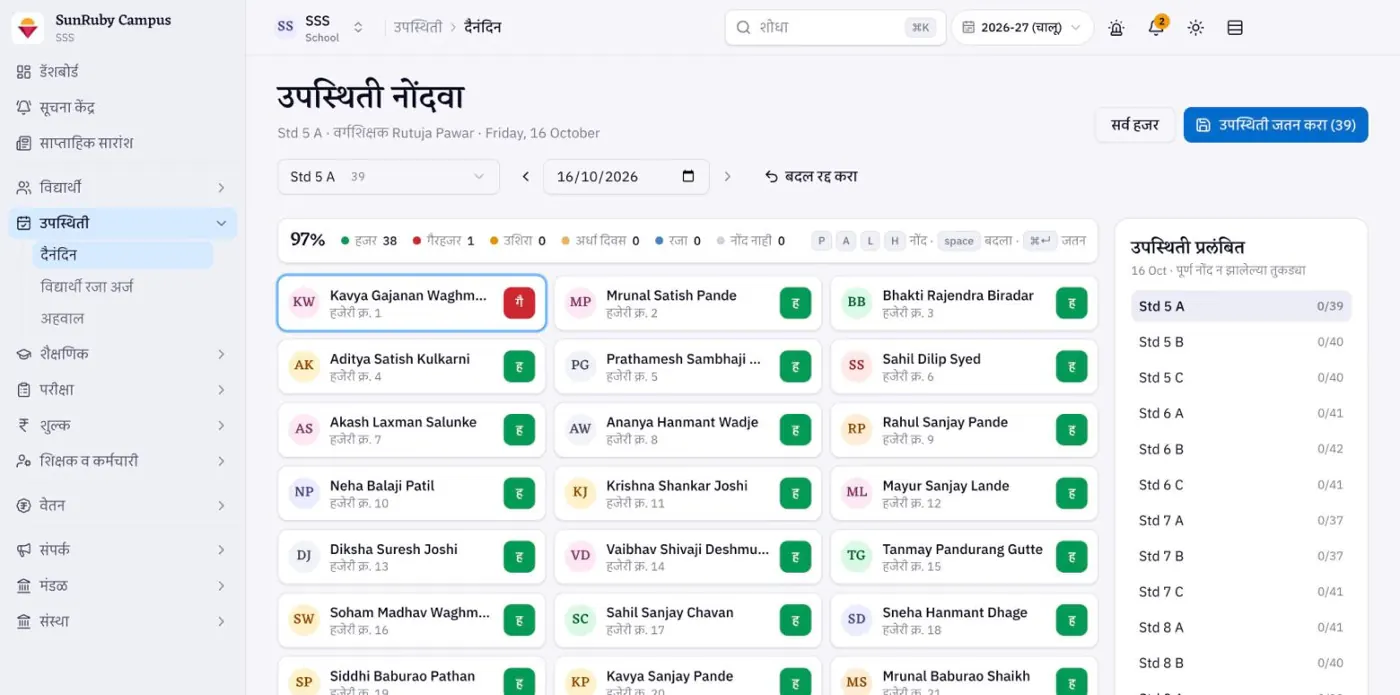Click the उपस्थिती breadcrumb link
The image size is (1400, 695).
(418, 28)
